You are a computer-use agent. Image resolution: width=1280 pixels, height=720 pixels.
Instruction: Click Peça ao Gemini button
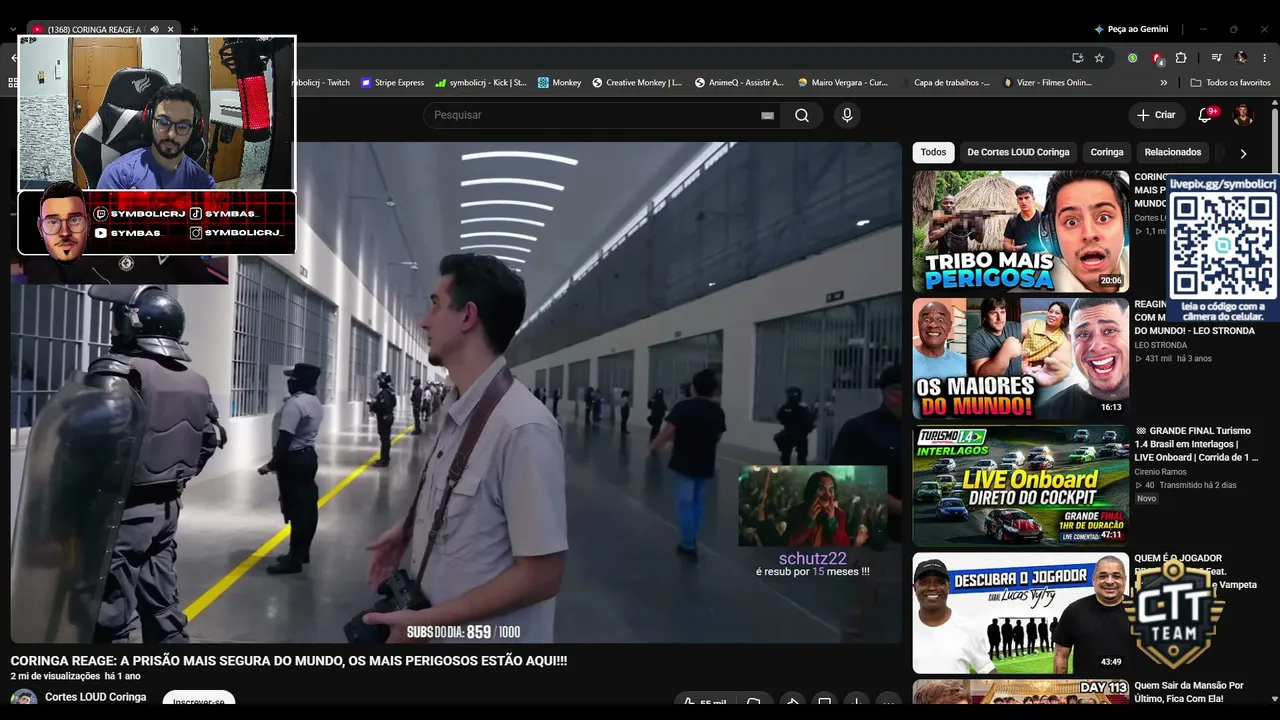1130,29
